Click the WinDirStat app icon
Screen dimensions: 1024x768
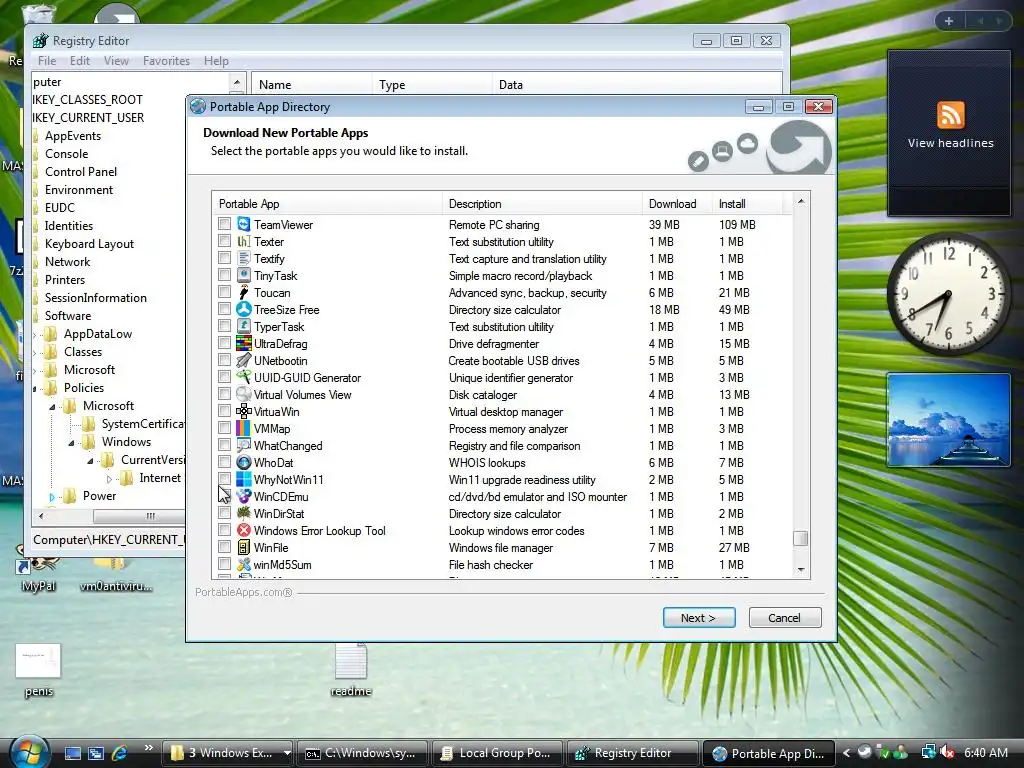pos(244,513)
